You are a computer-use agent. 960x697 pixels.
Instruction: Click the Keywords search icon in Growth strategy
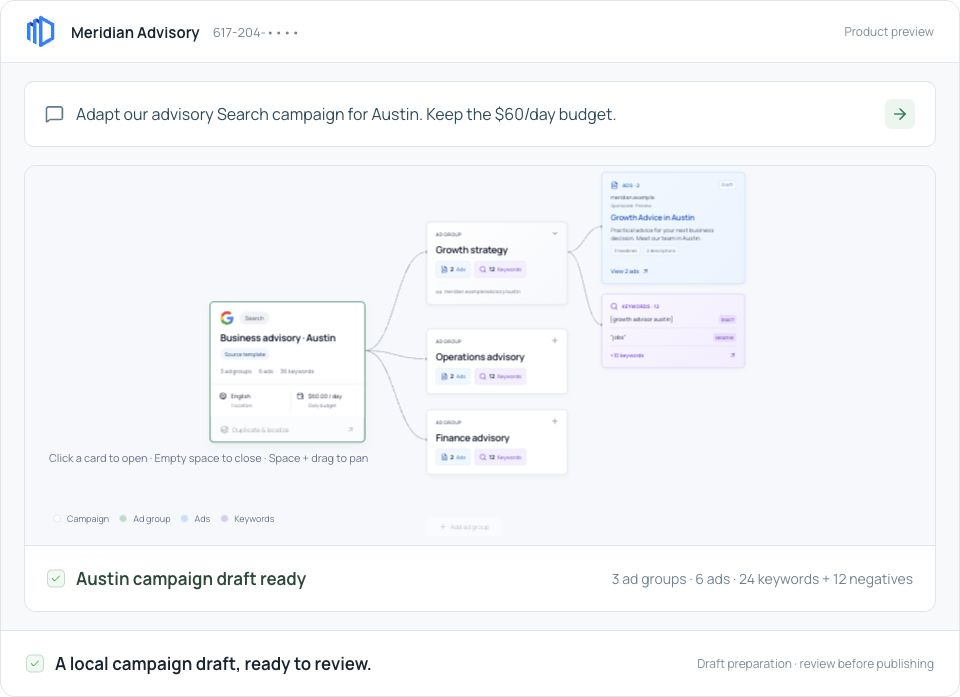[x=482, y=269]
